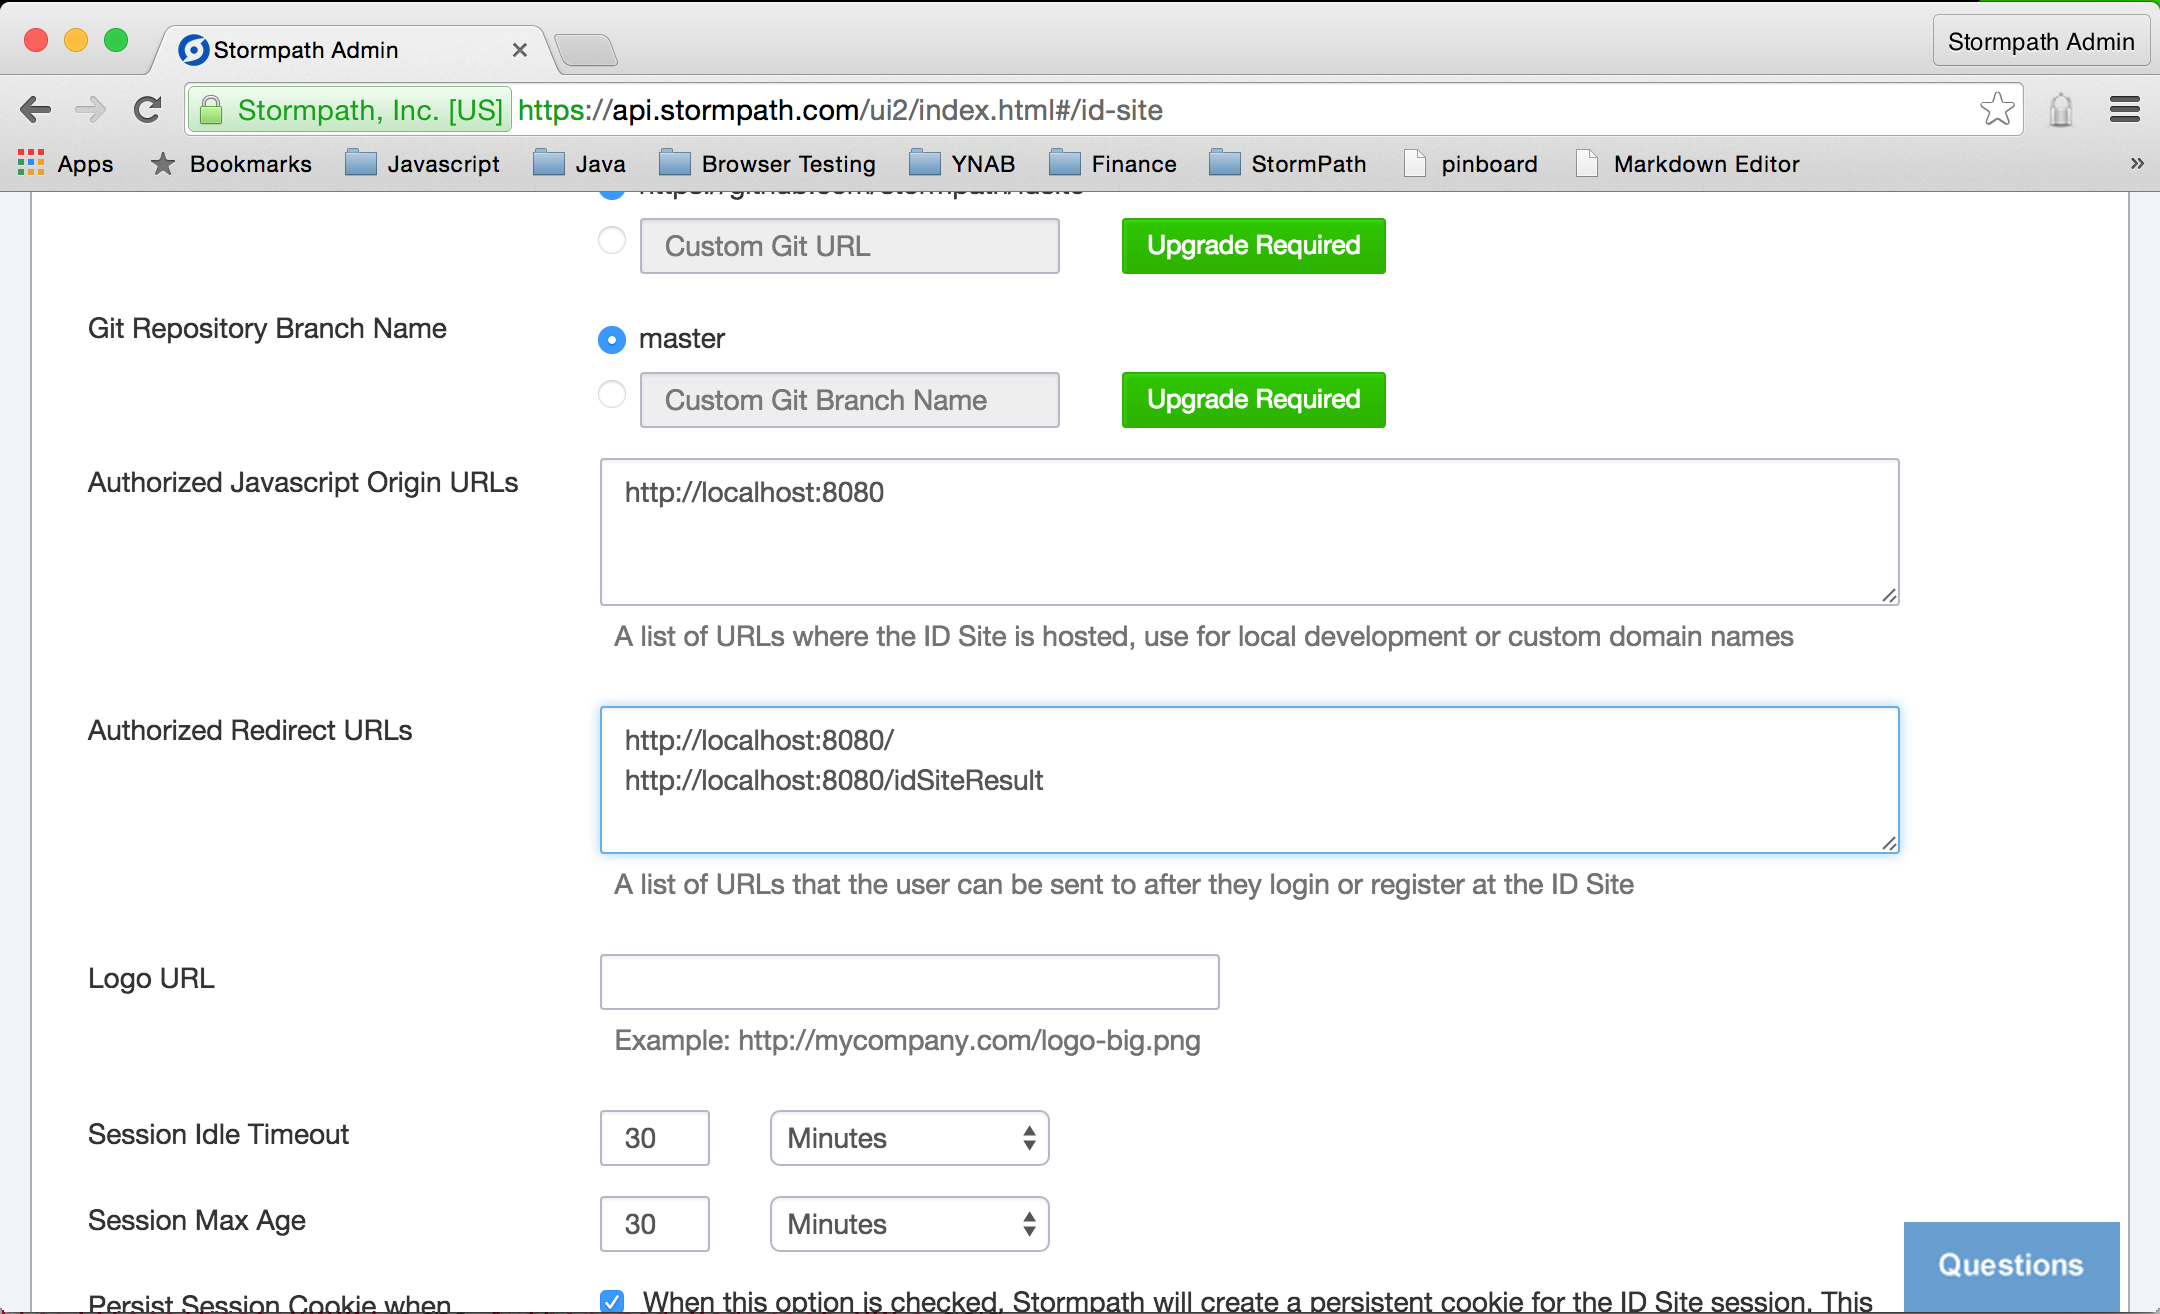This screenshot has height=1314, width=2160.
Task: Open the YNAB bookmarks folder
Action: (962, 164)
